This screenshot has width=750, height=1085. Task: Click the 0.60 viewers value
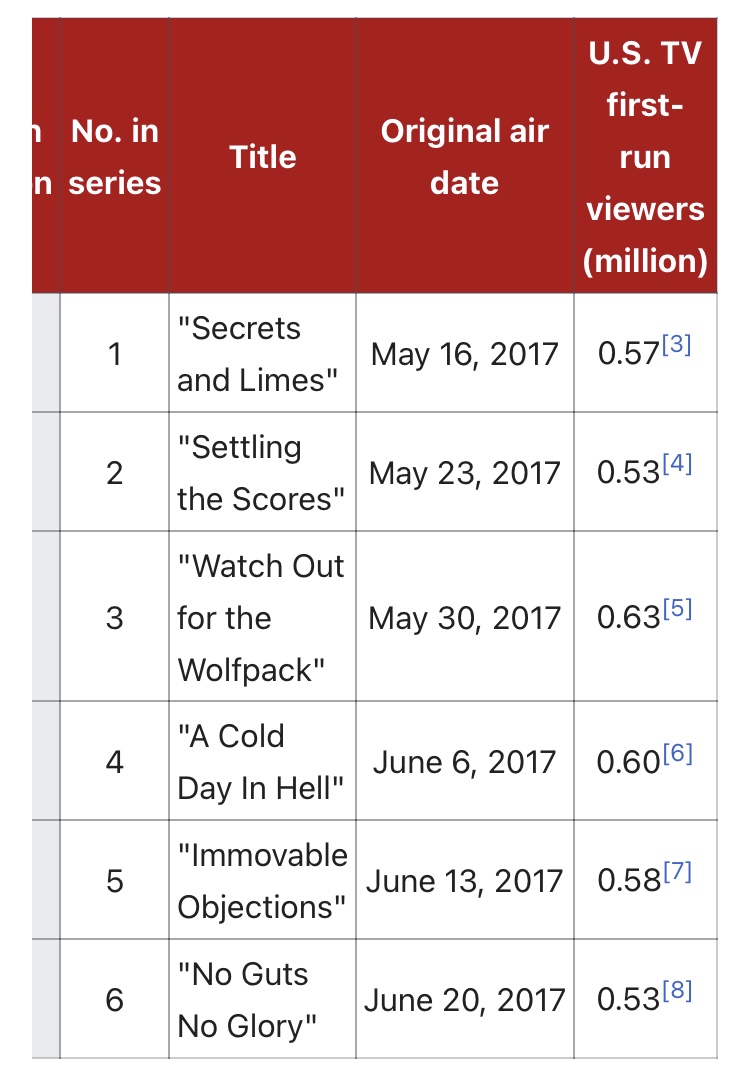pyautogui.click(x=628, y=763)
